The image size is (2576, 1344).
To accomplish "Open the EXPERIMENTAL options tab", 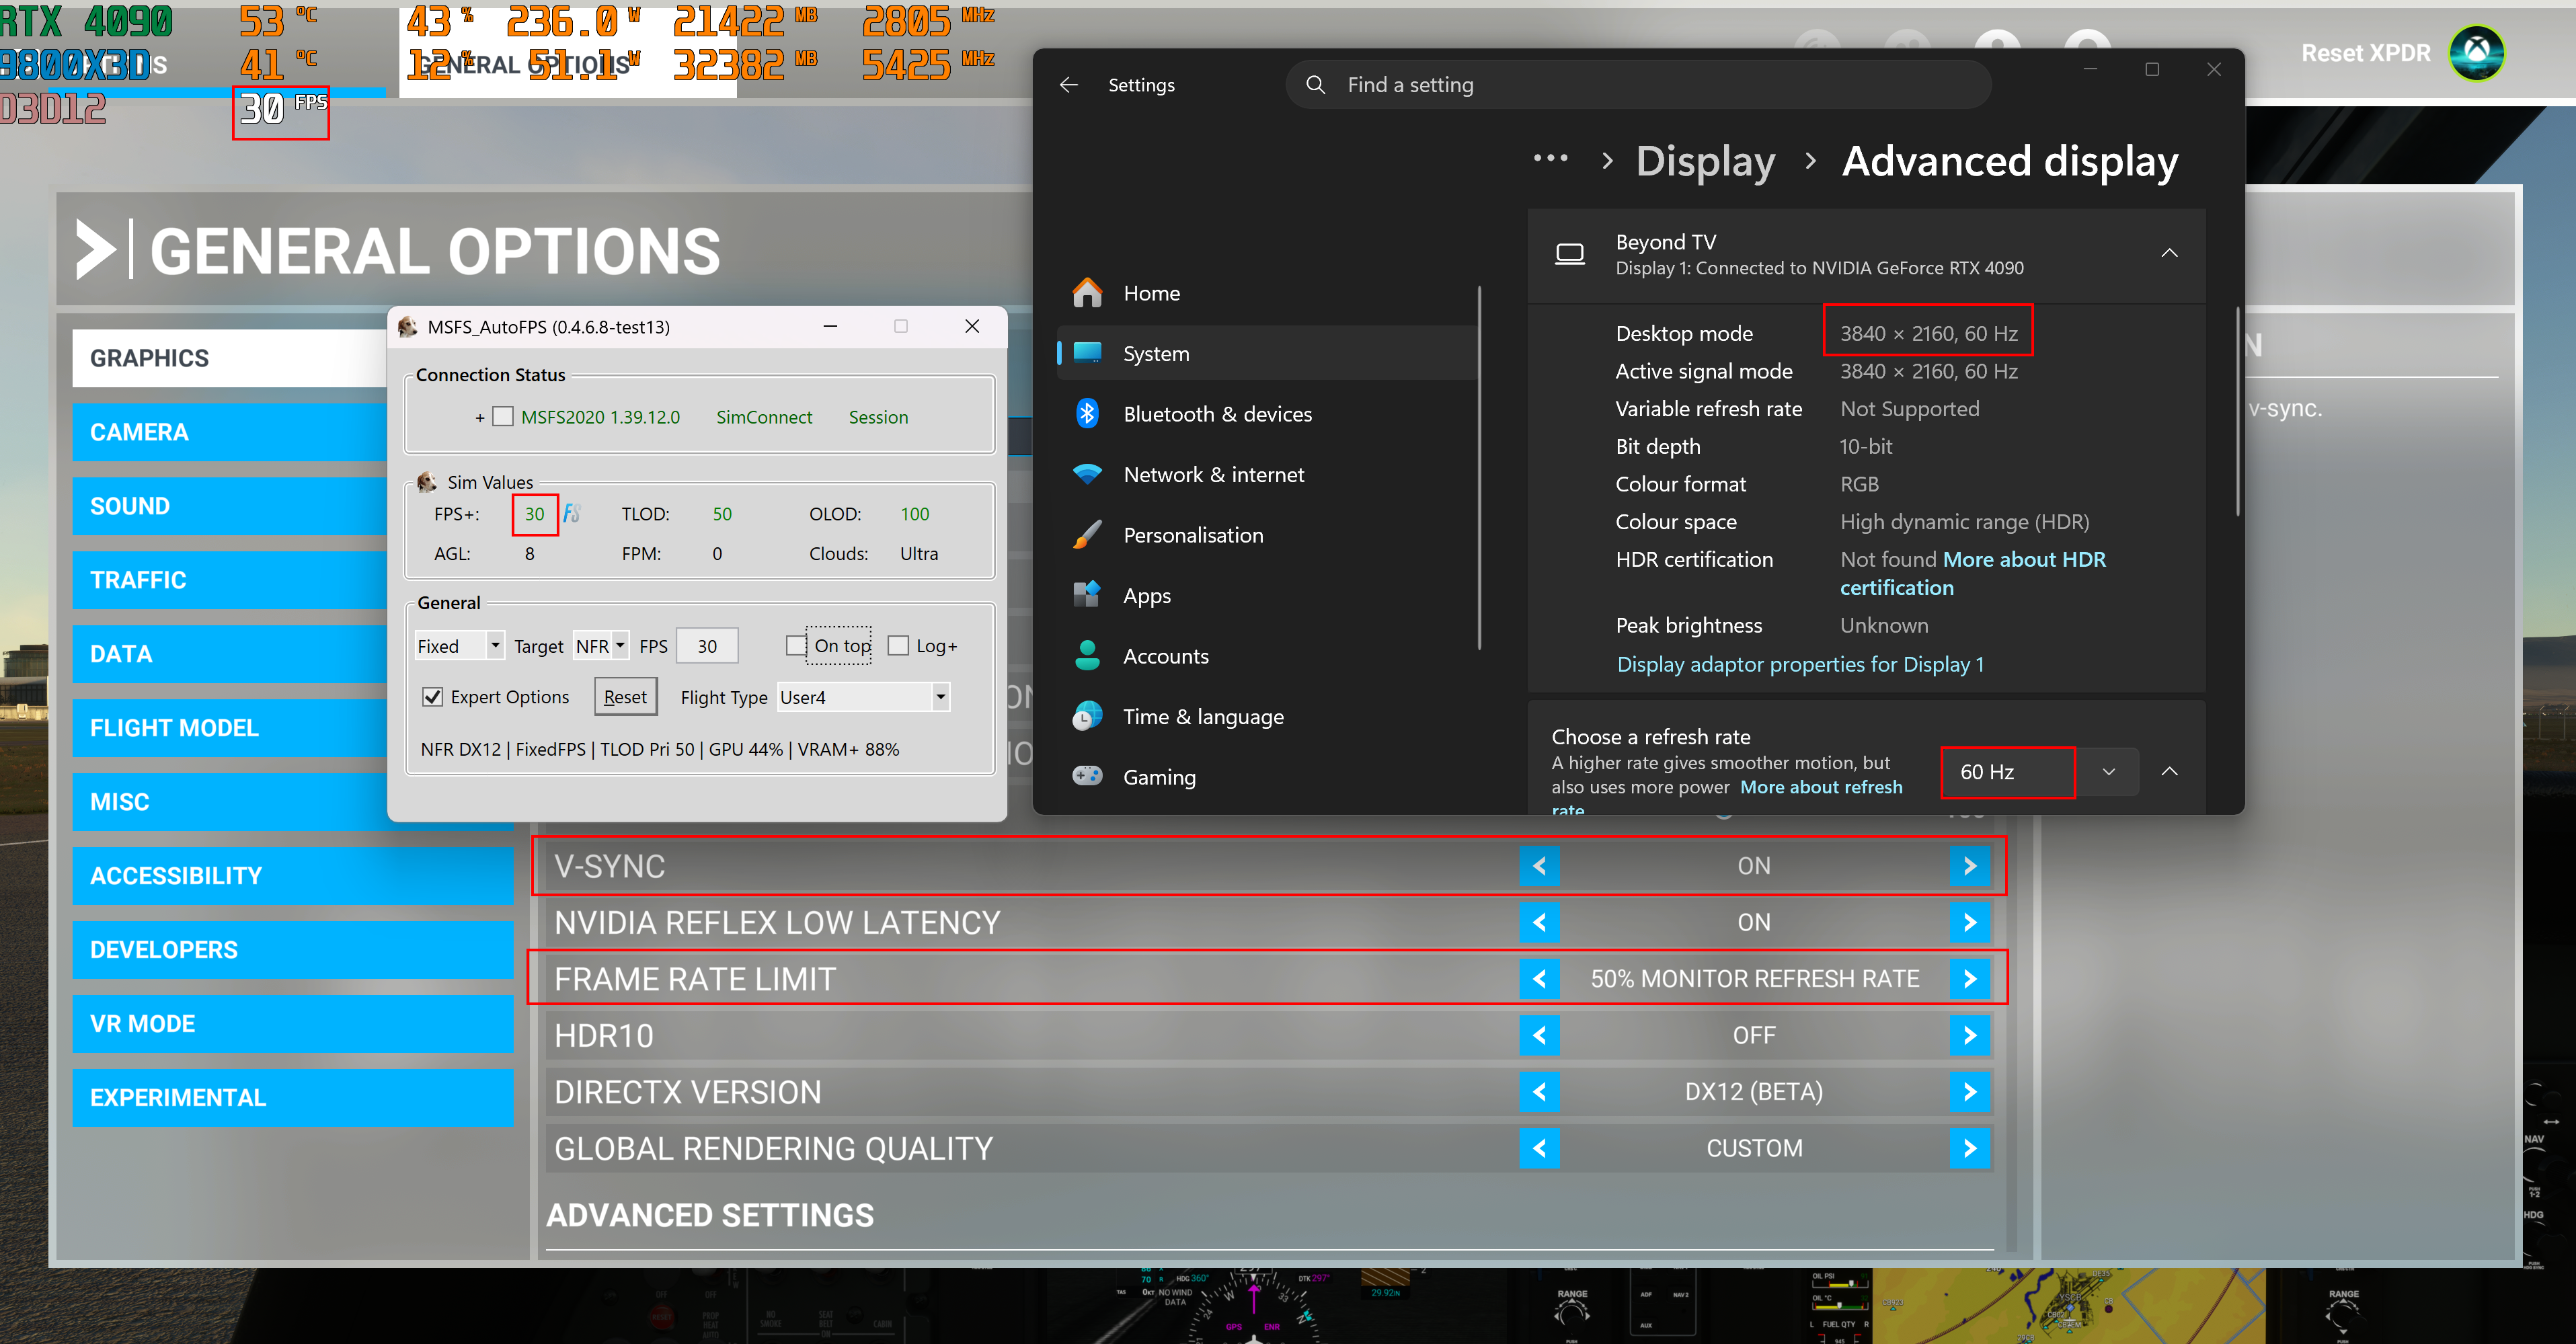I will [292, 1098].
